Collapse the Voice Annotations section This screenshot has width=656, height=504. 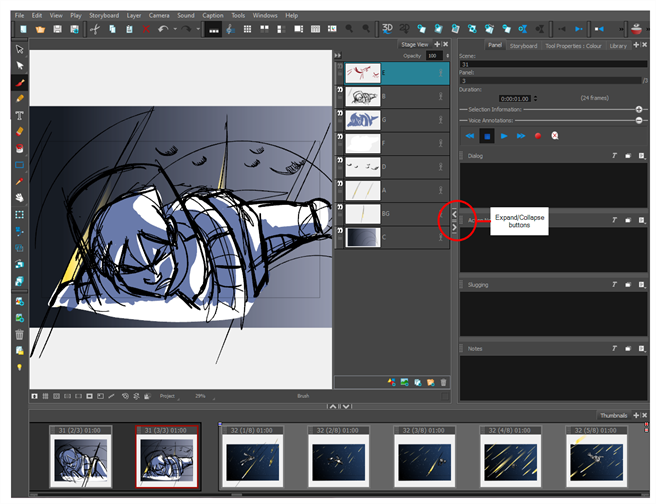click(x=639, y=120)
